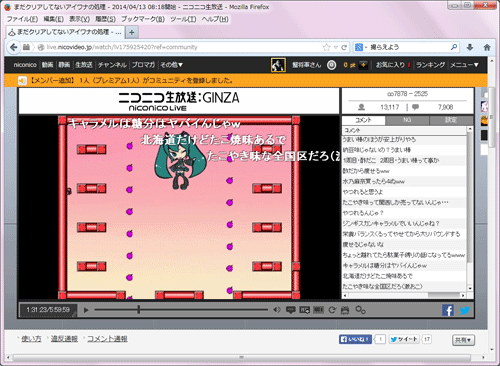Switch to the コメント tab in the panel
This screenshot has width=500, height=366.
[363, 120]
